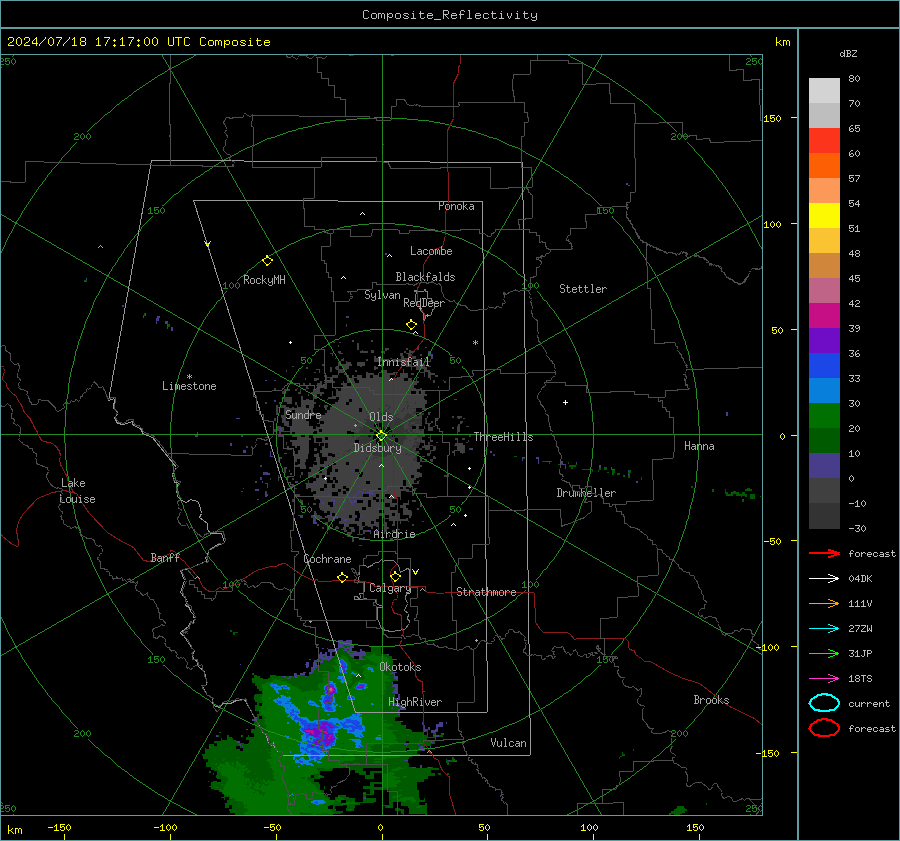Image resolution: width=900 pixels, height=841 pixels.
Task: Click the magenta 18TS arrow icon
Action: coord(824,679)
